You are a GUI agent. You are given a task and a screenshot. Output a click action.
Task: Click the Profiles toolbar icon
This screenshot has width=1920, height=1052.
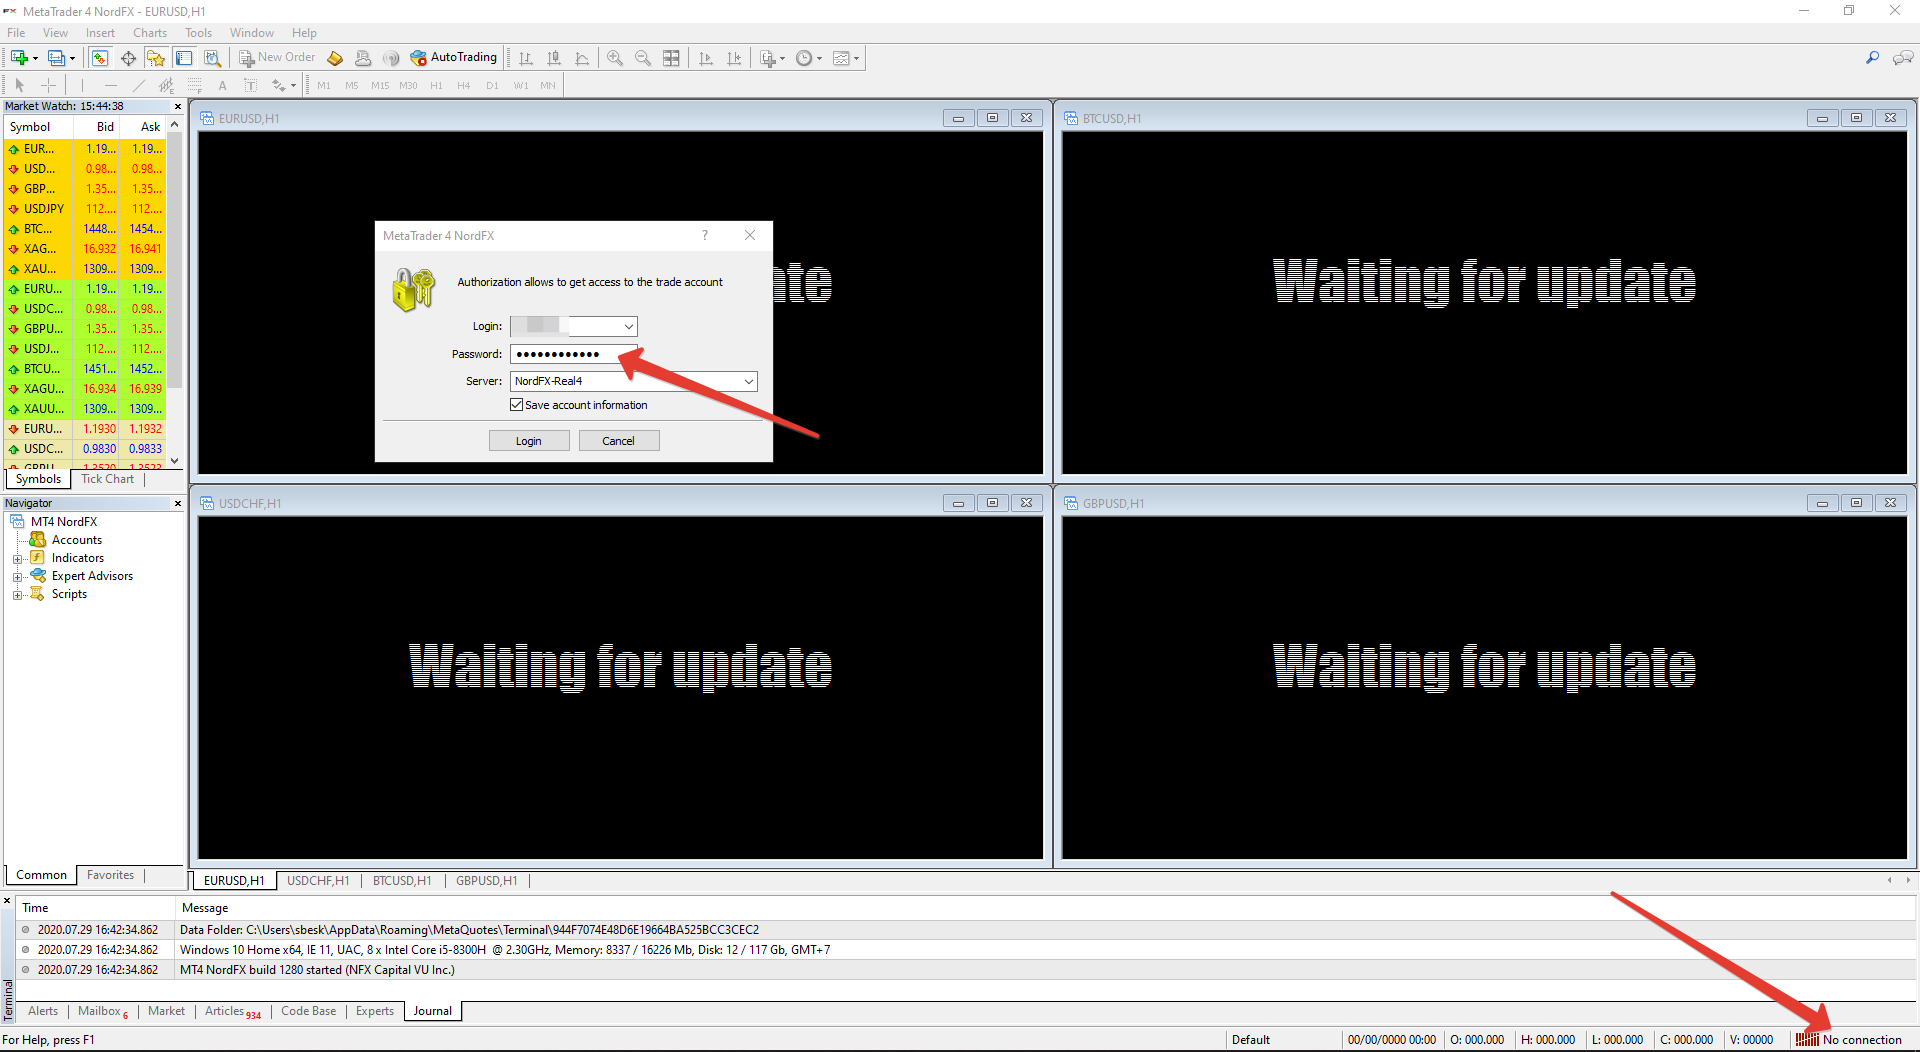tap(57, 58)
